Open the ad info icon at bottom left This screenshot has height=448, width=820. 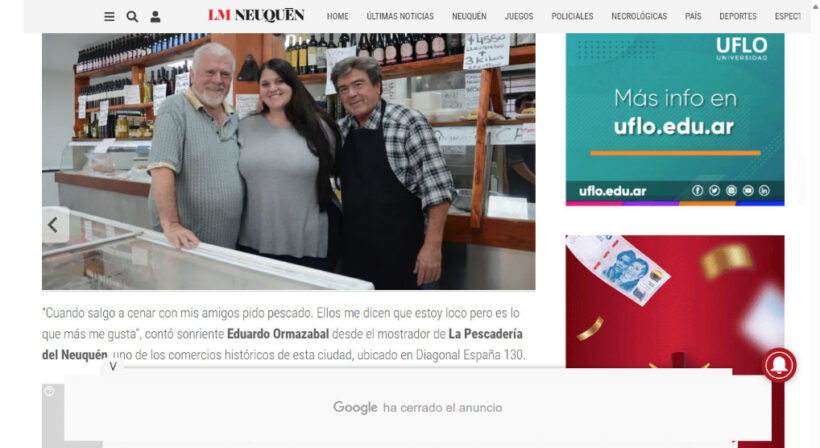click(x=49, y=390)
